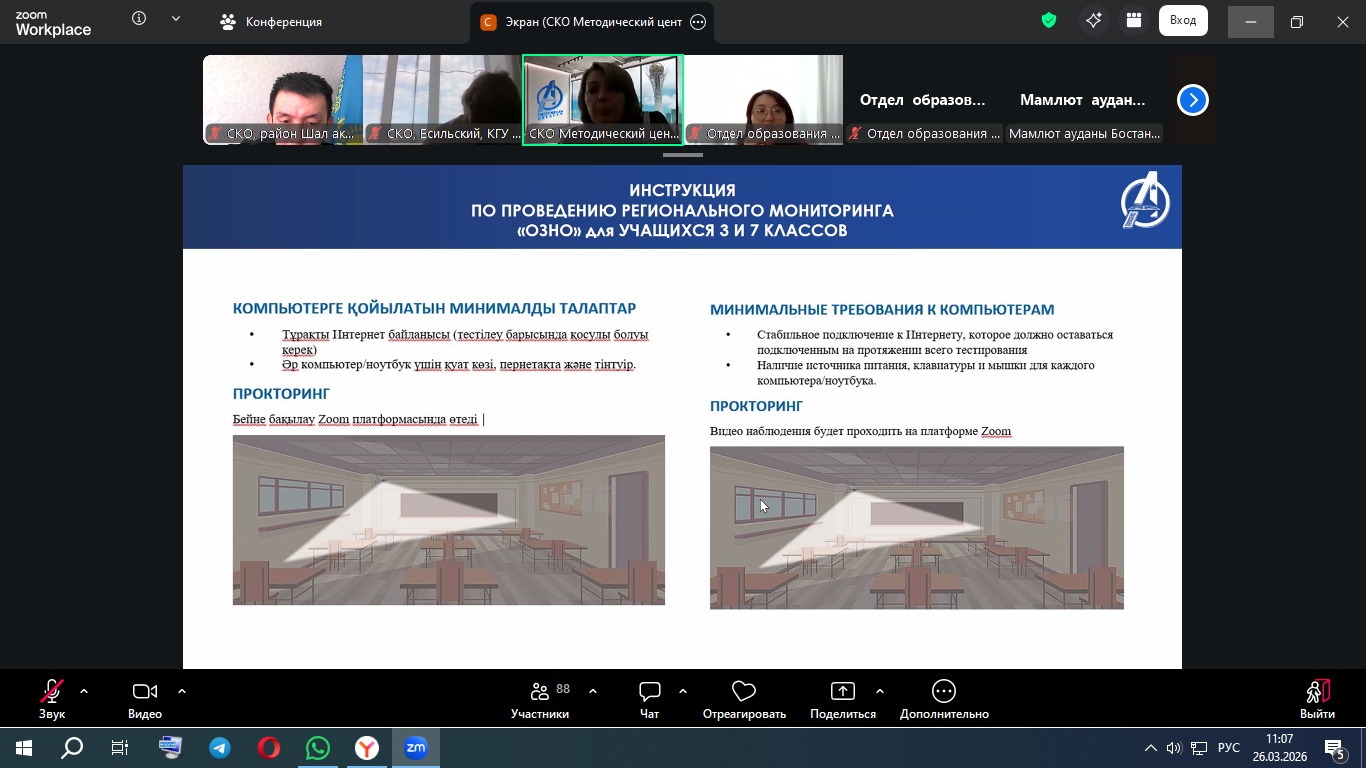Open dropdown chevron beside meeting info icon
The image size is (1366, 768).
(177, 19)
